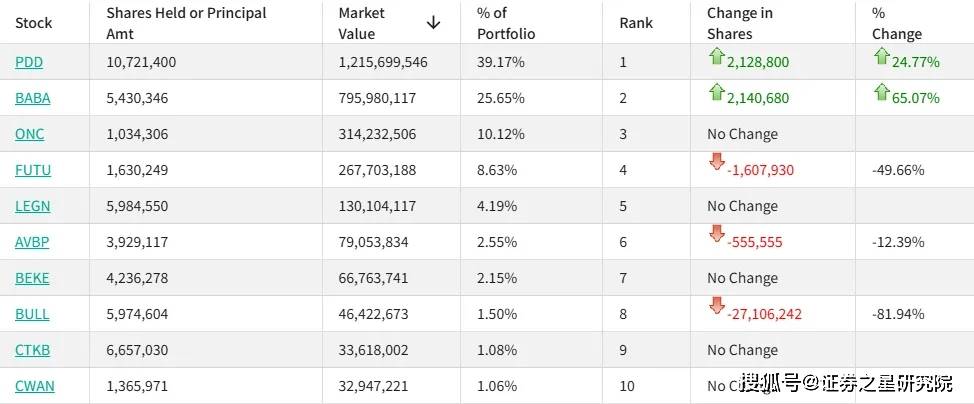Click the red down arrow in AVBP's row
This screenshot has height=404, width=974.
716,234
